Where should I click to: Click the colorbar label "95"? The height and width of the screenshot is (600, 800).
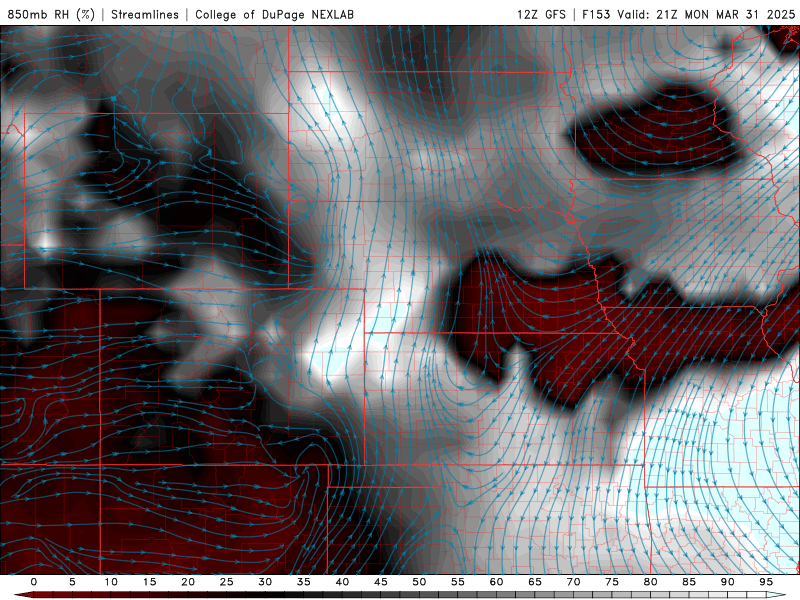pyautogui.click(x=766, y=582)
